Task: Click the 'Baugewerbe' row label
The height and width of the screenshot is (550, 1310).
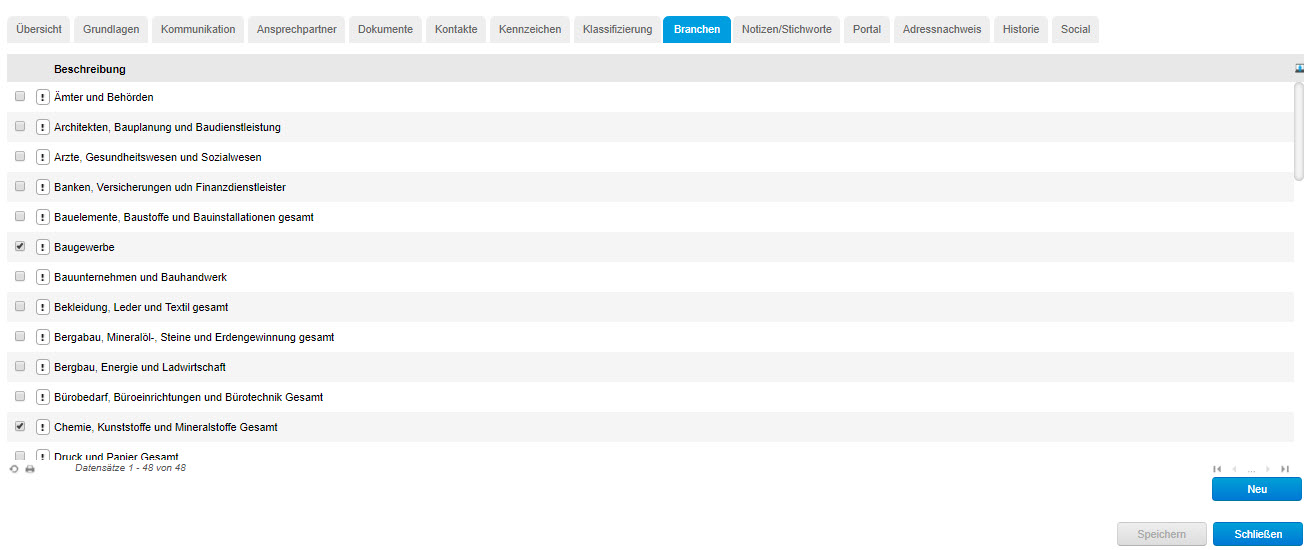Action: (84, 247)
